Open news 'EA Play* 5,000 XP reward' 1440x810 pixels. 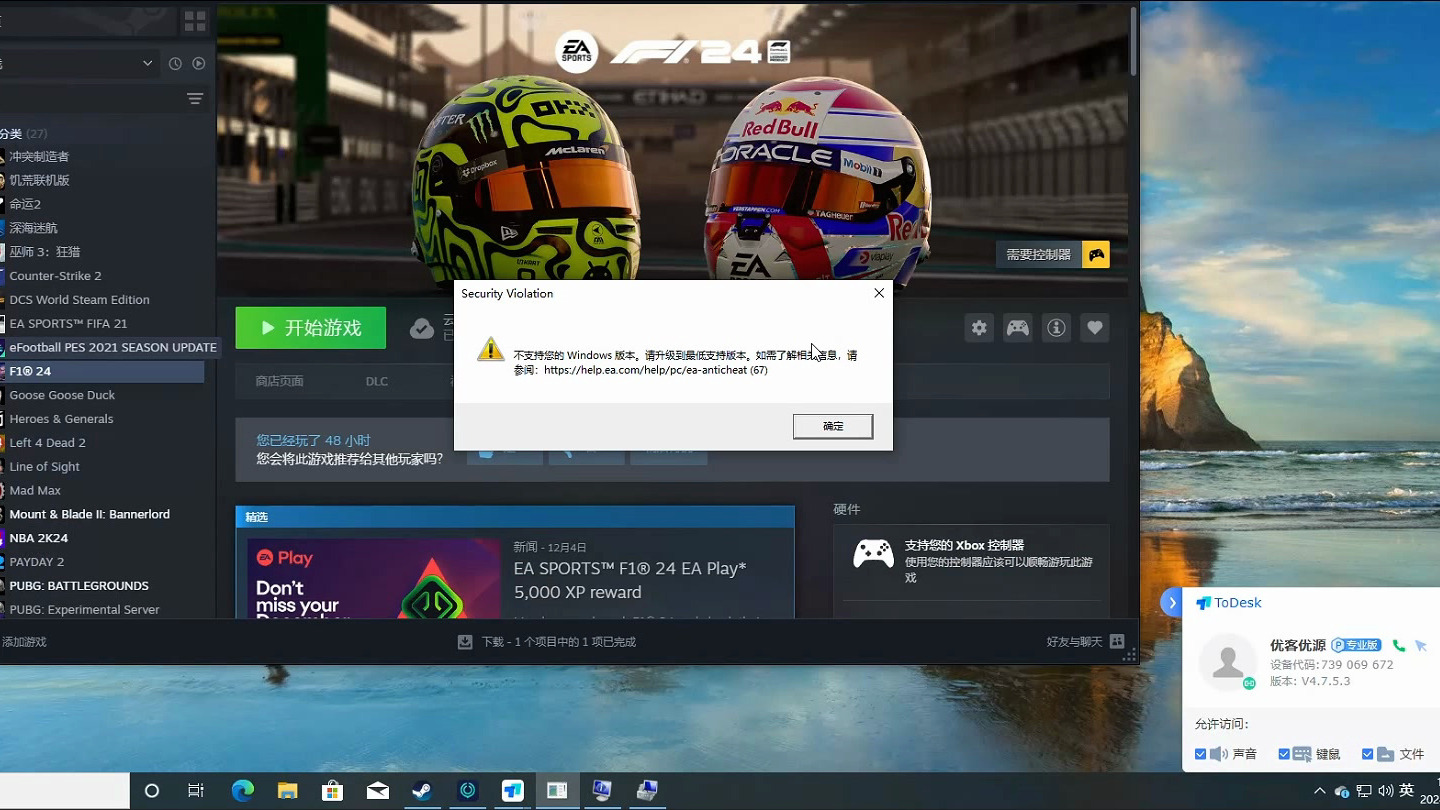coord(630,580)
